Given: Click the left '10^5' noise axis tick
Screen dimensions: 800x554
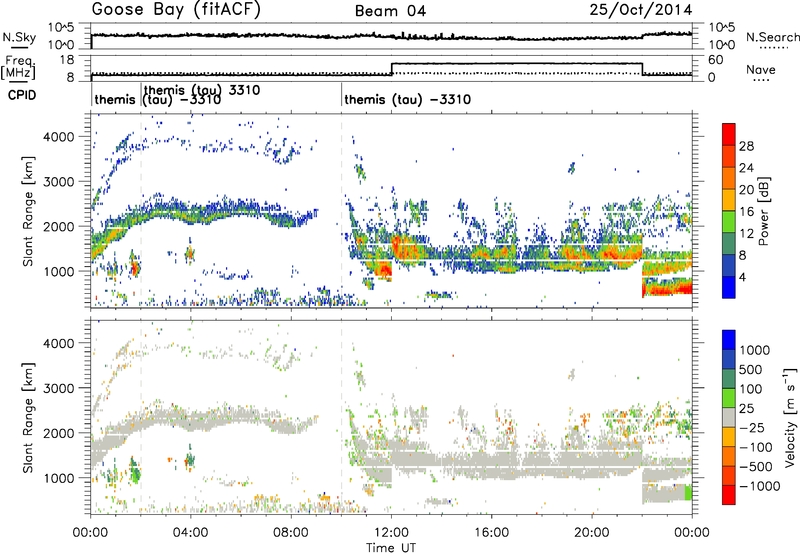Looking at the screenshot, I should [x=61, y=27].
